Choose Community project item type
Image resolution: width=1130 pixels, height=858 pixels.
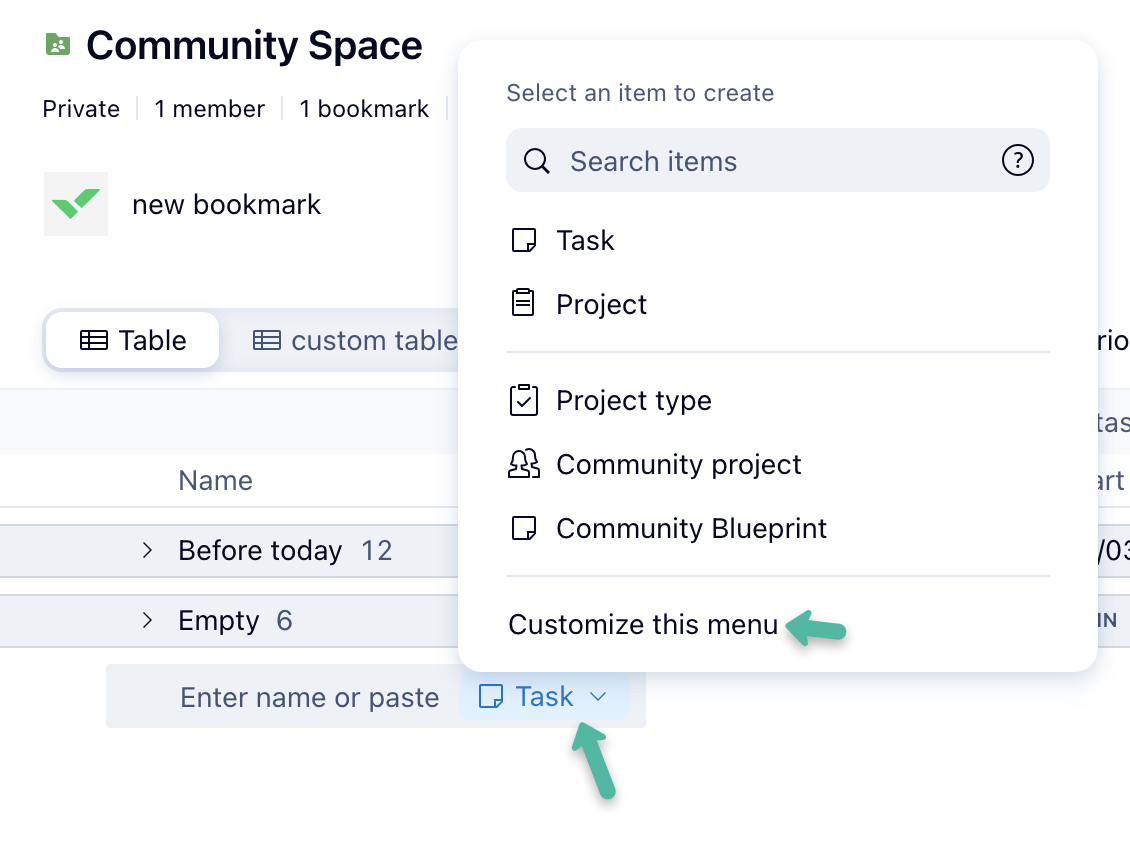[678, 464]
